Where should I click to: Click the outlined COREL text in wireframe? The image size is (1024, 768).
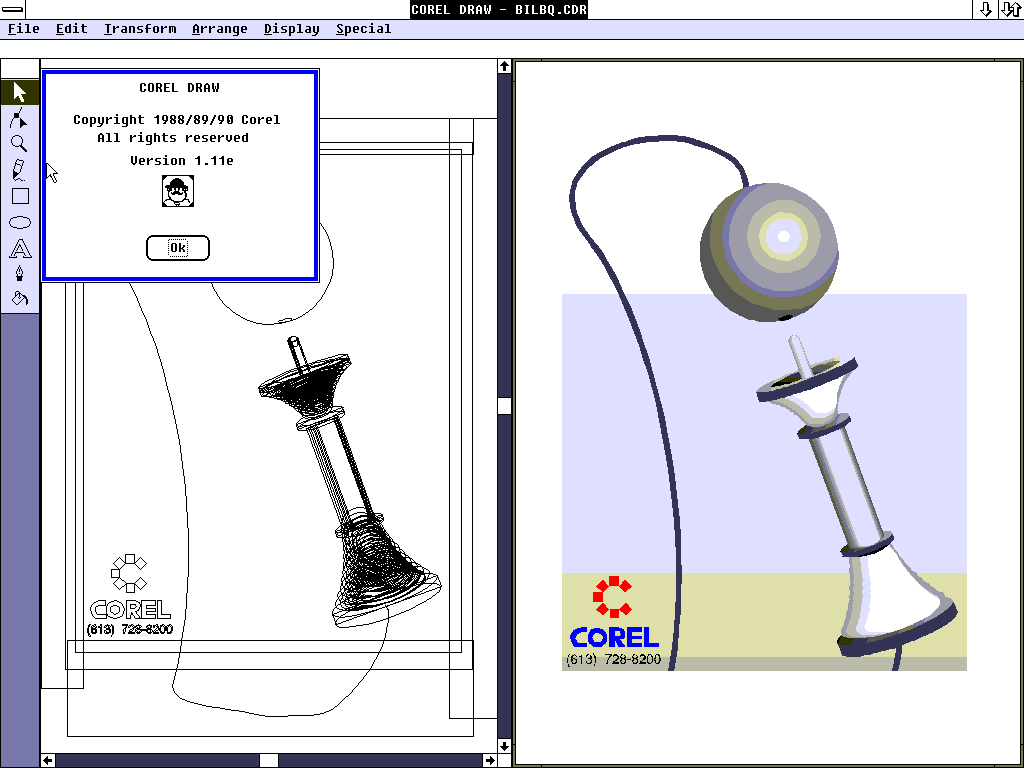(x=131, y=609)
